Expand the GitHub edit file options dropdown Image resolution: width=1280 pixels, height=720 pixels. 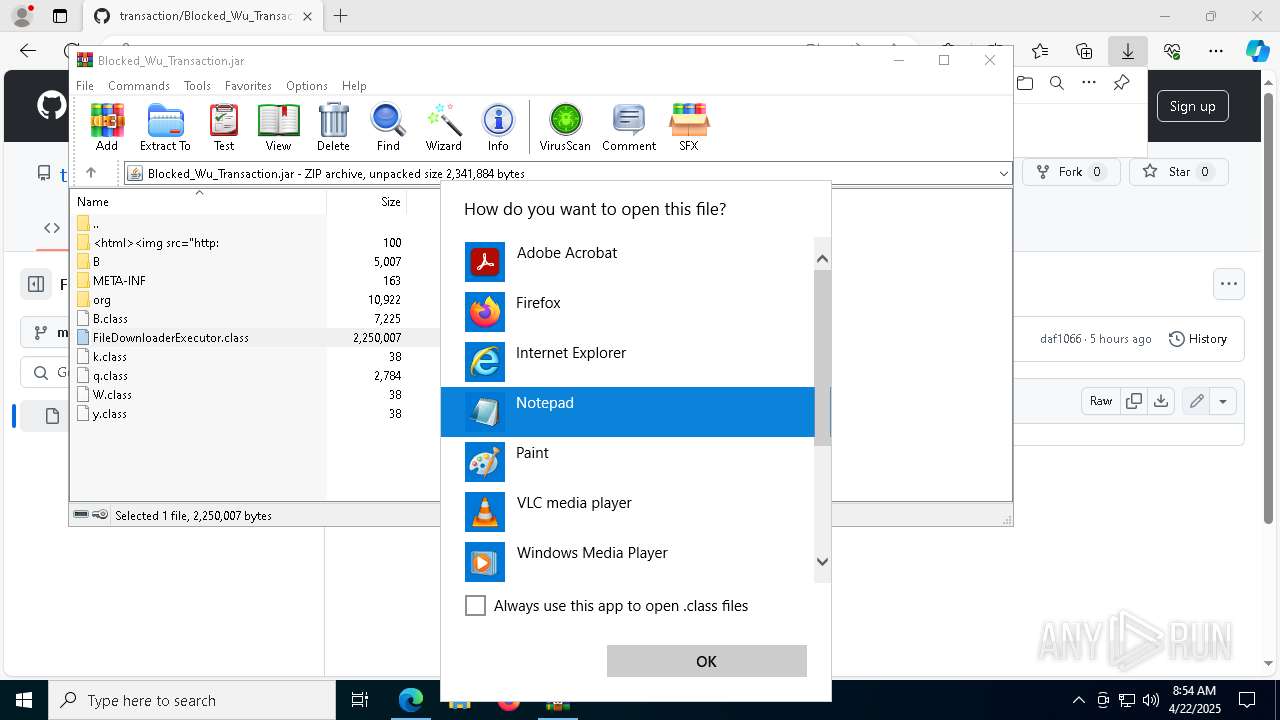(x=1222, y=401)
